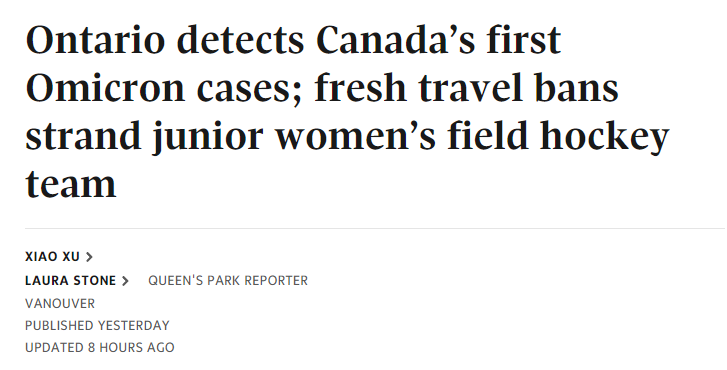
Task: Click the horizontal divider below the headline
Action: click(376, 228)
